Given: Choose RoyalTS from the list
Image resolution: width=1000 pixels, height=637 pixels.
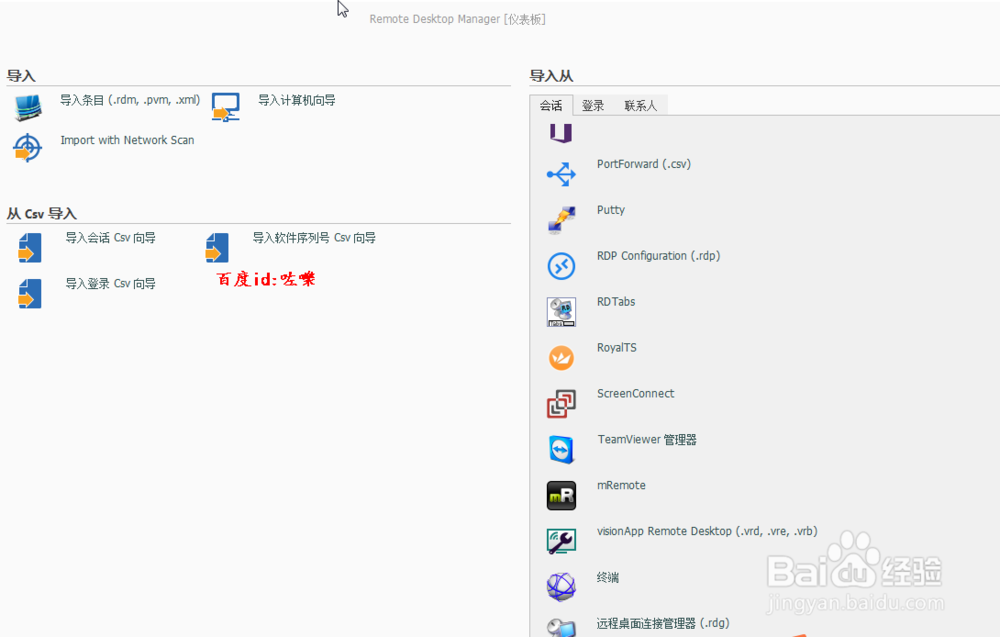Looking at the screenshot, I should coord(617,348).
